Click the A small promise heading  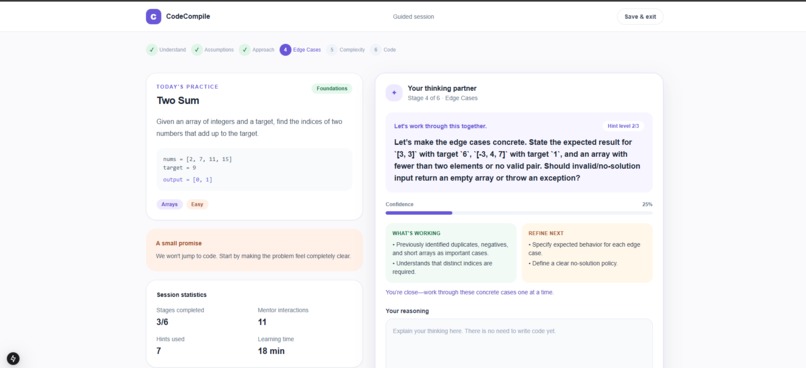click(179, 243)
